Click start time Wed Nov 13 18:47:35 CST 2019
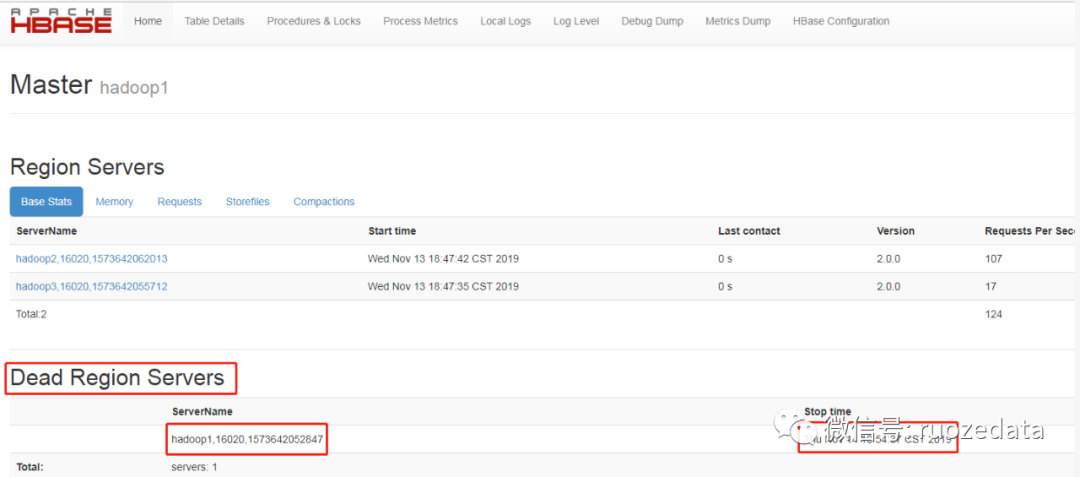Viewport: 1080px width, 477px height. (x=444, y=286)
